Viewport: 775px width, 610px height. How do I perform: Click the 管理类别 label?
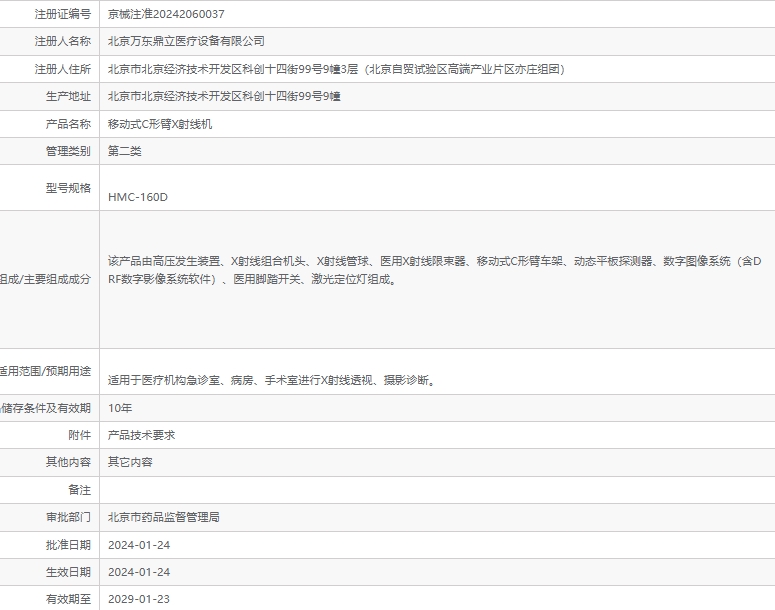[x=68, y=151]
